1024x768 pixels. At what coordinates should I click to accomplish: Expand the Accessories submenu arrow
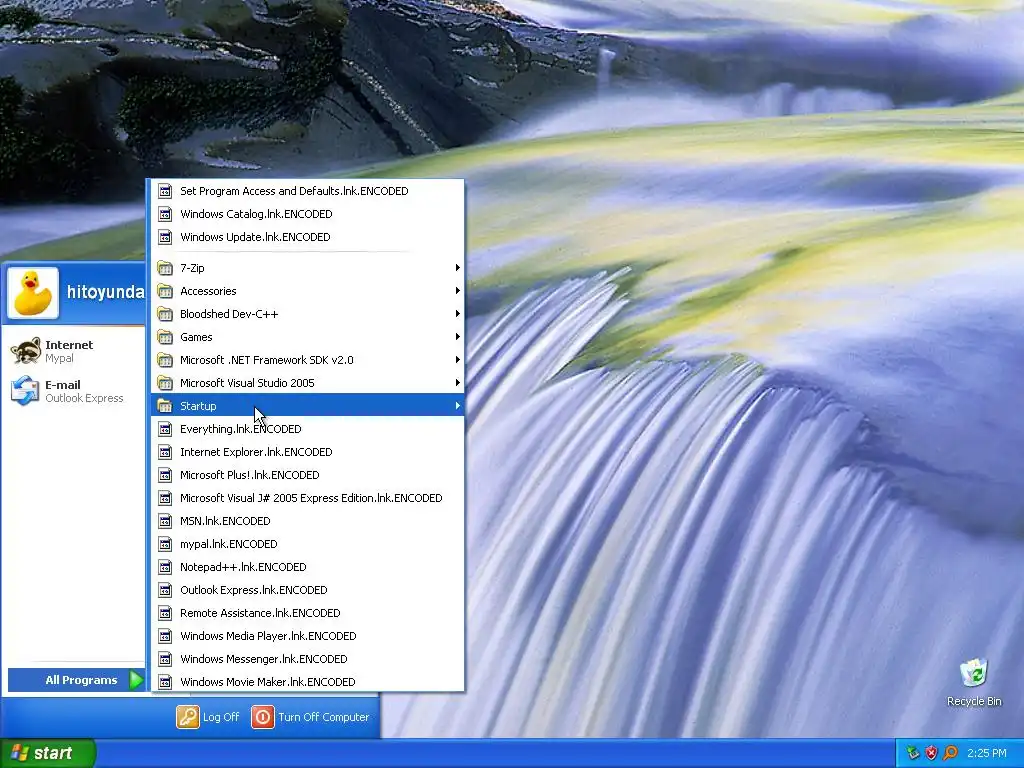[457, 291]
